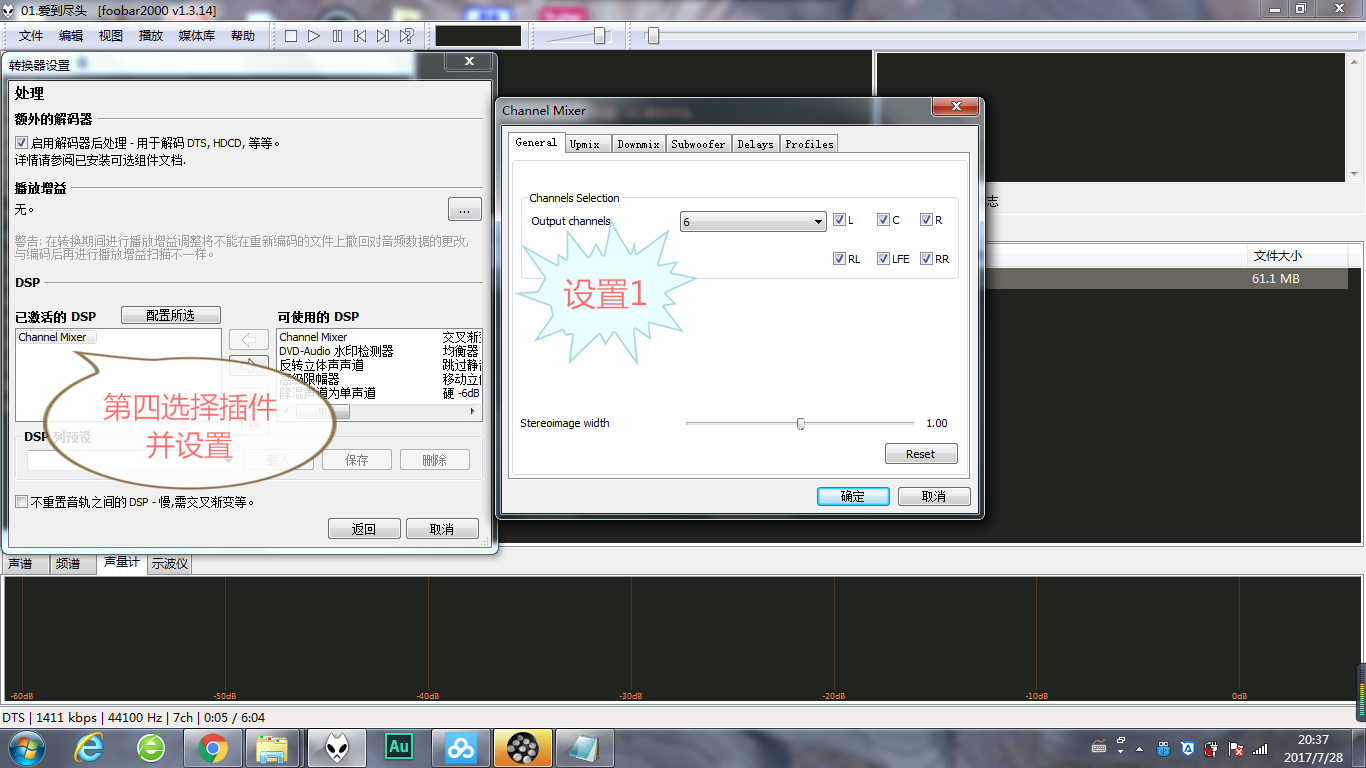This screenshot has height=768, width=1366.
Task: Click the 删除 preset button
Action: (x=435, y=460)
